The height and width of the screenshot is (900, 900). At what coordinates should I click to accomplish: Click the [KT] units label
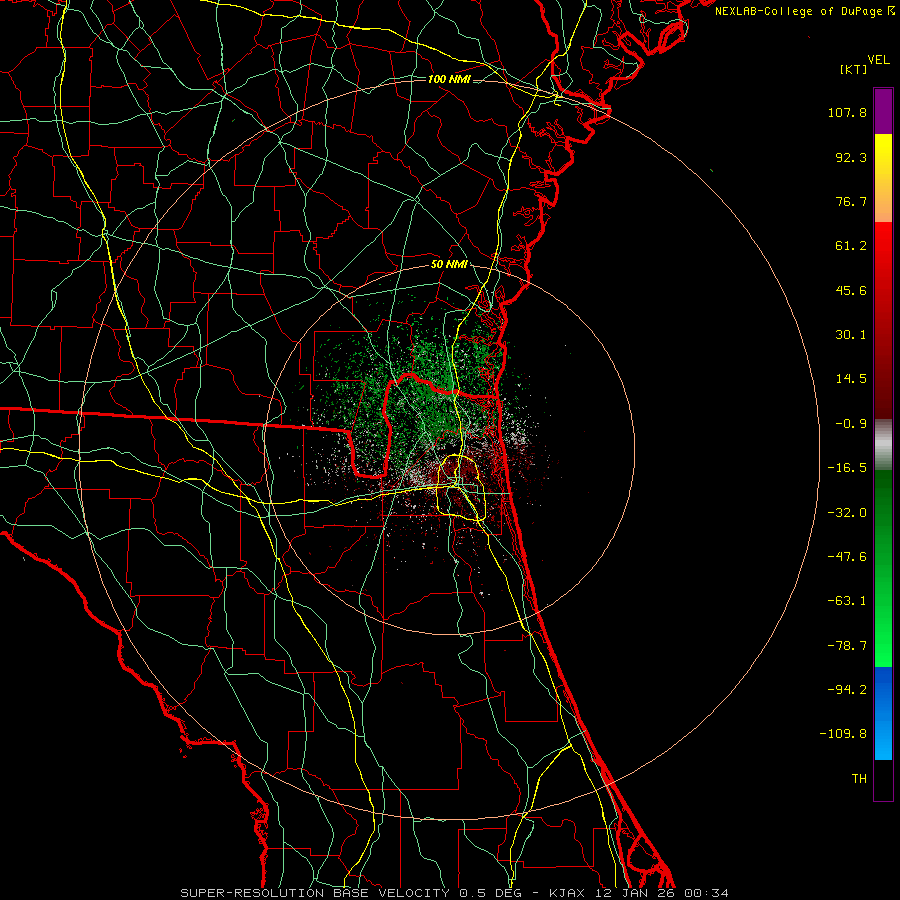click(854, 69)
